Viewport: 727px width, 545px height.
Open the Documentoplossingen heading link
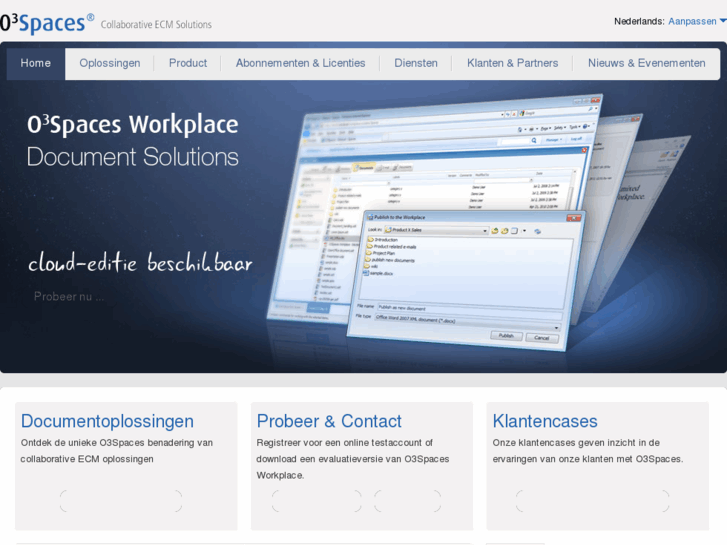pos(107,421)
